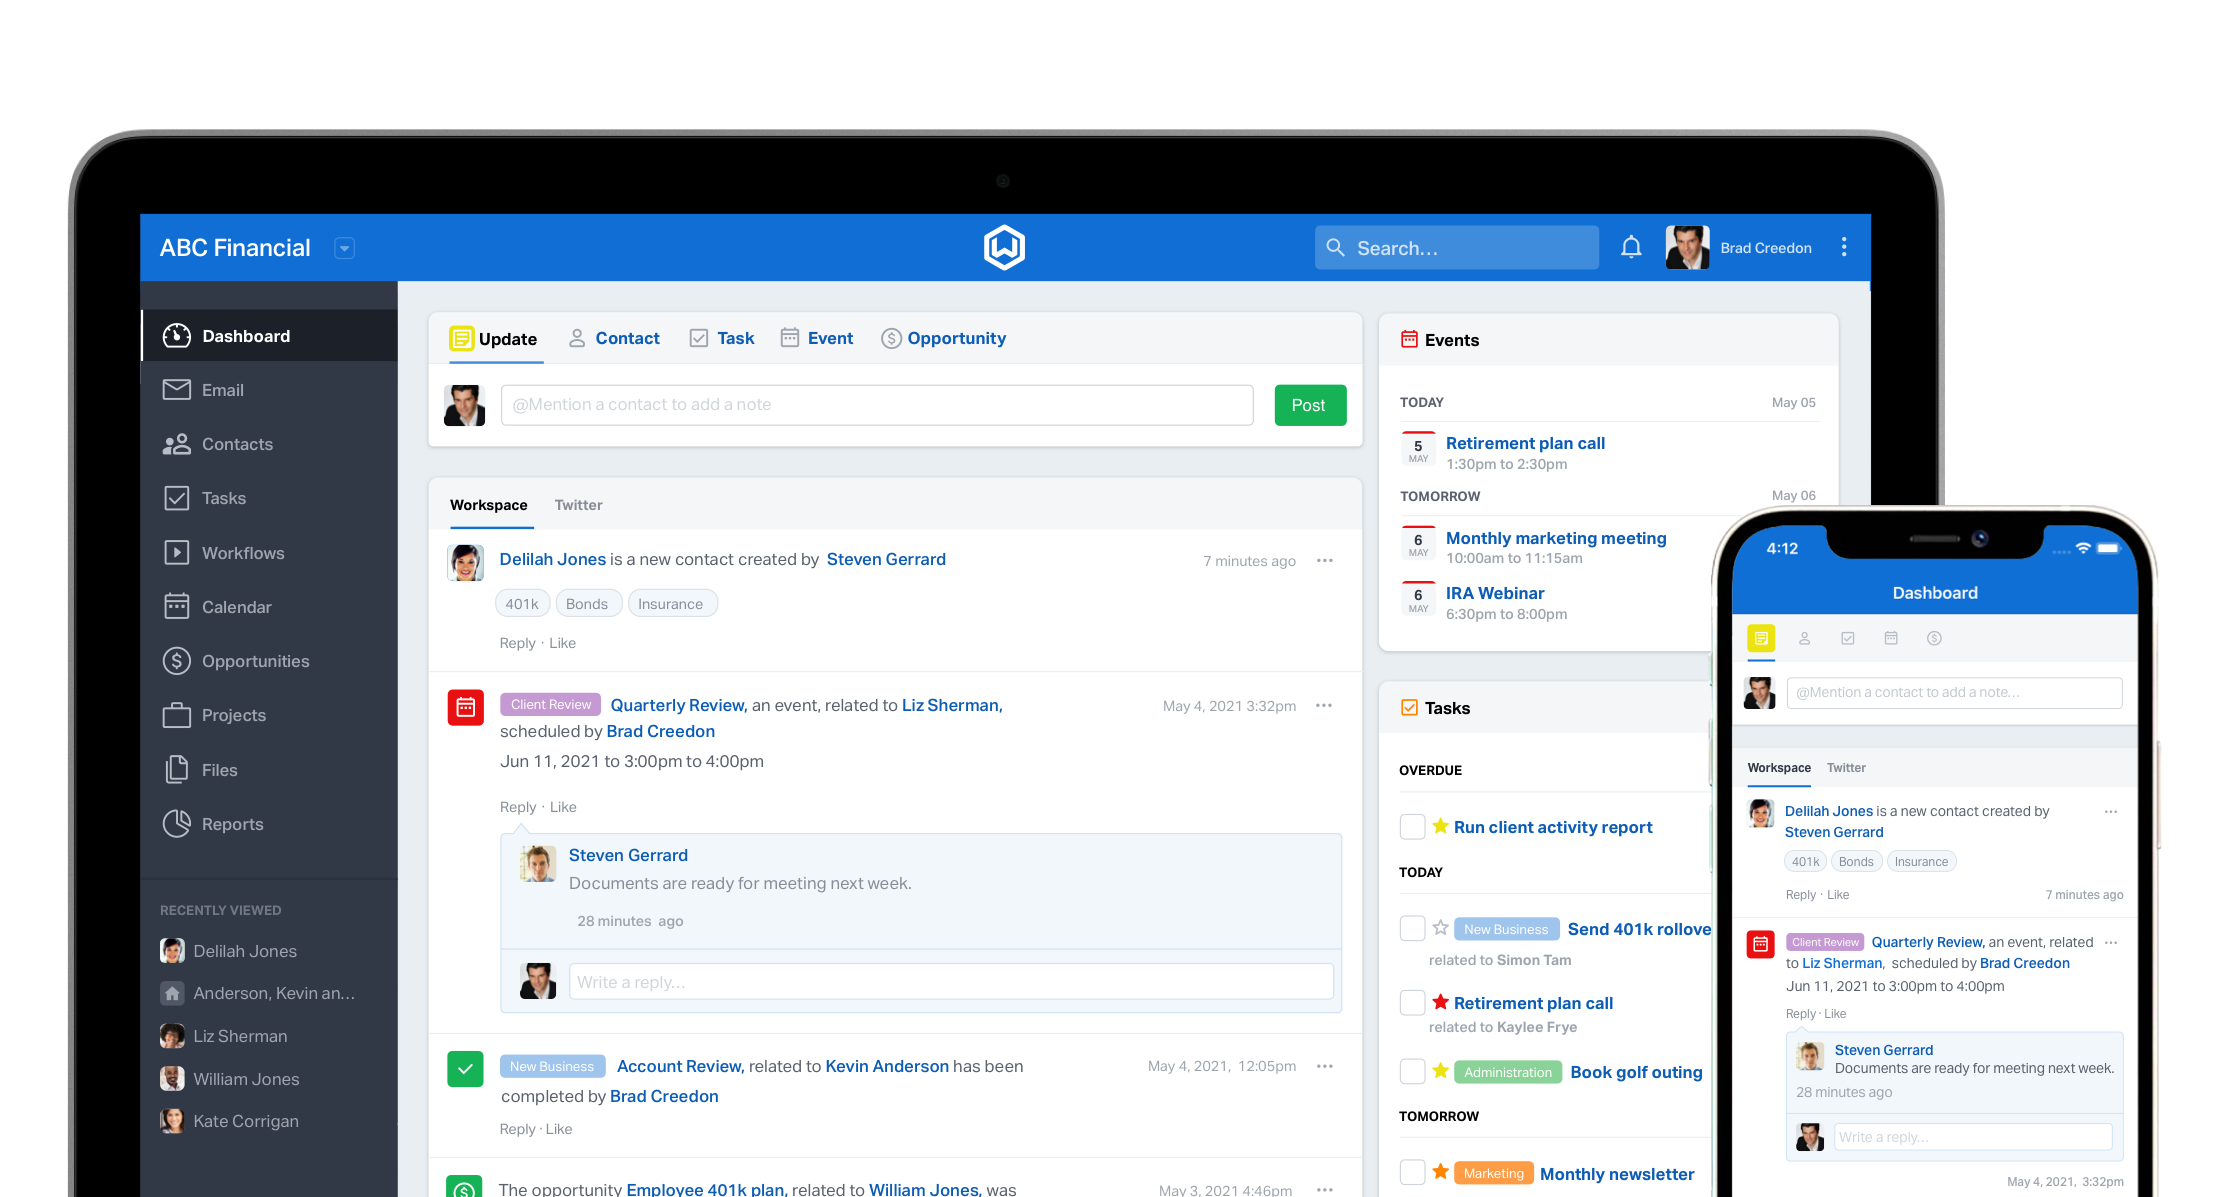Click the Opportunities dollar icon in sidebar

click(x=177, y=660)
